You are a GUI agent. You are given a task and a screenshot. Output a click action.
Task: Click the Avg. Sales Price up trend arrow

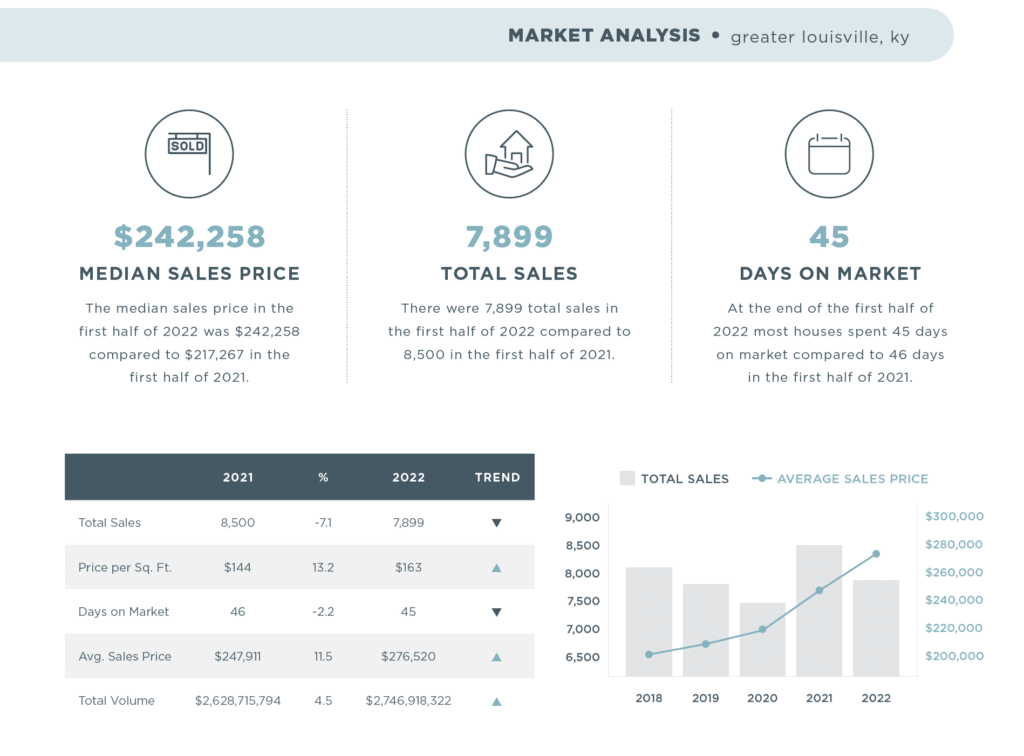coord(496,657)
